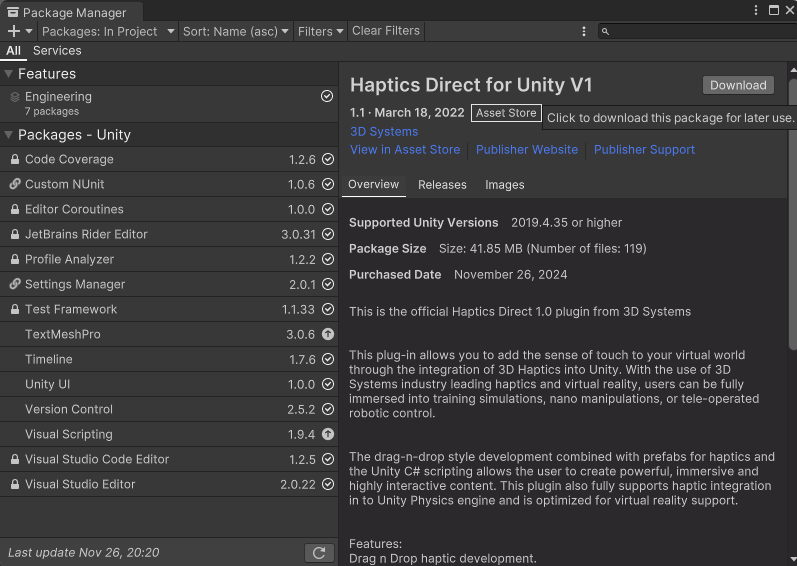Select the Engineering feature set

coord(169,104)
